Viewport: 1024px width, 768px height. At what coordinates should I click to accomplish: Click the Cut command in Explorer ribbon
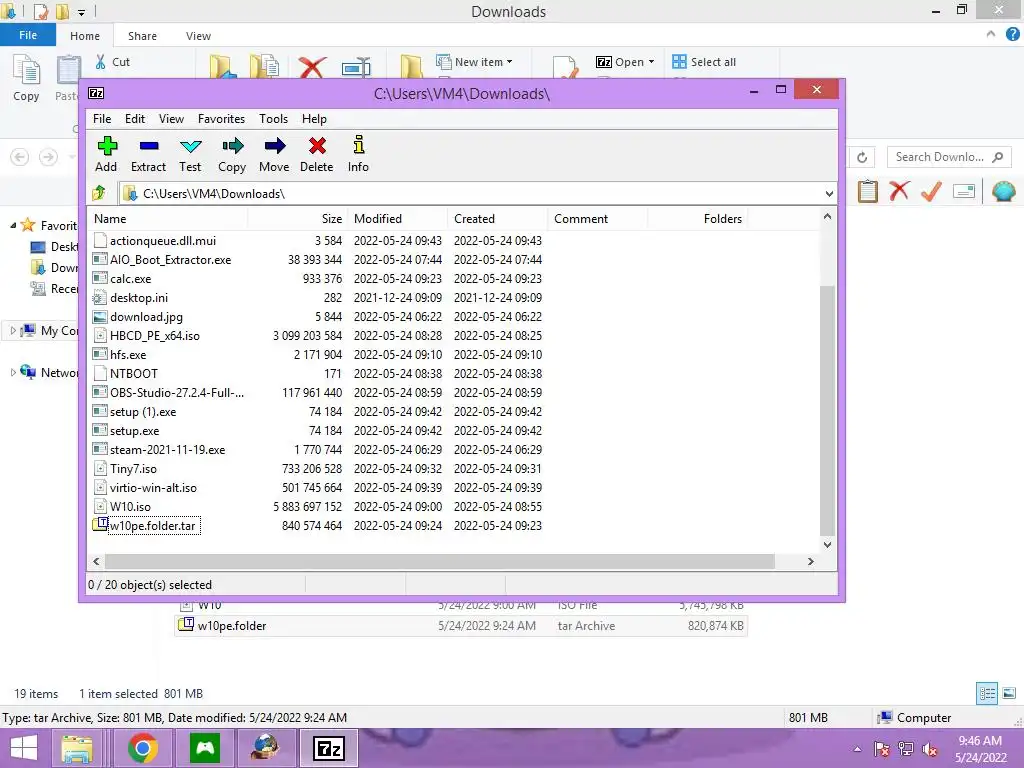[113, 62]
